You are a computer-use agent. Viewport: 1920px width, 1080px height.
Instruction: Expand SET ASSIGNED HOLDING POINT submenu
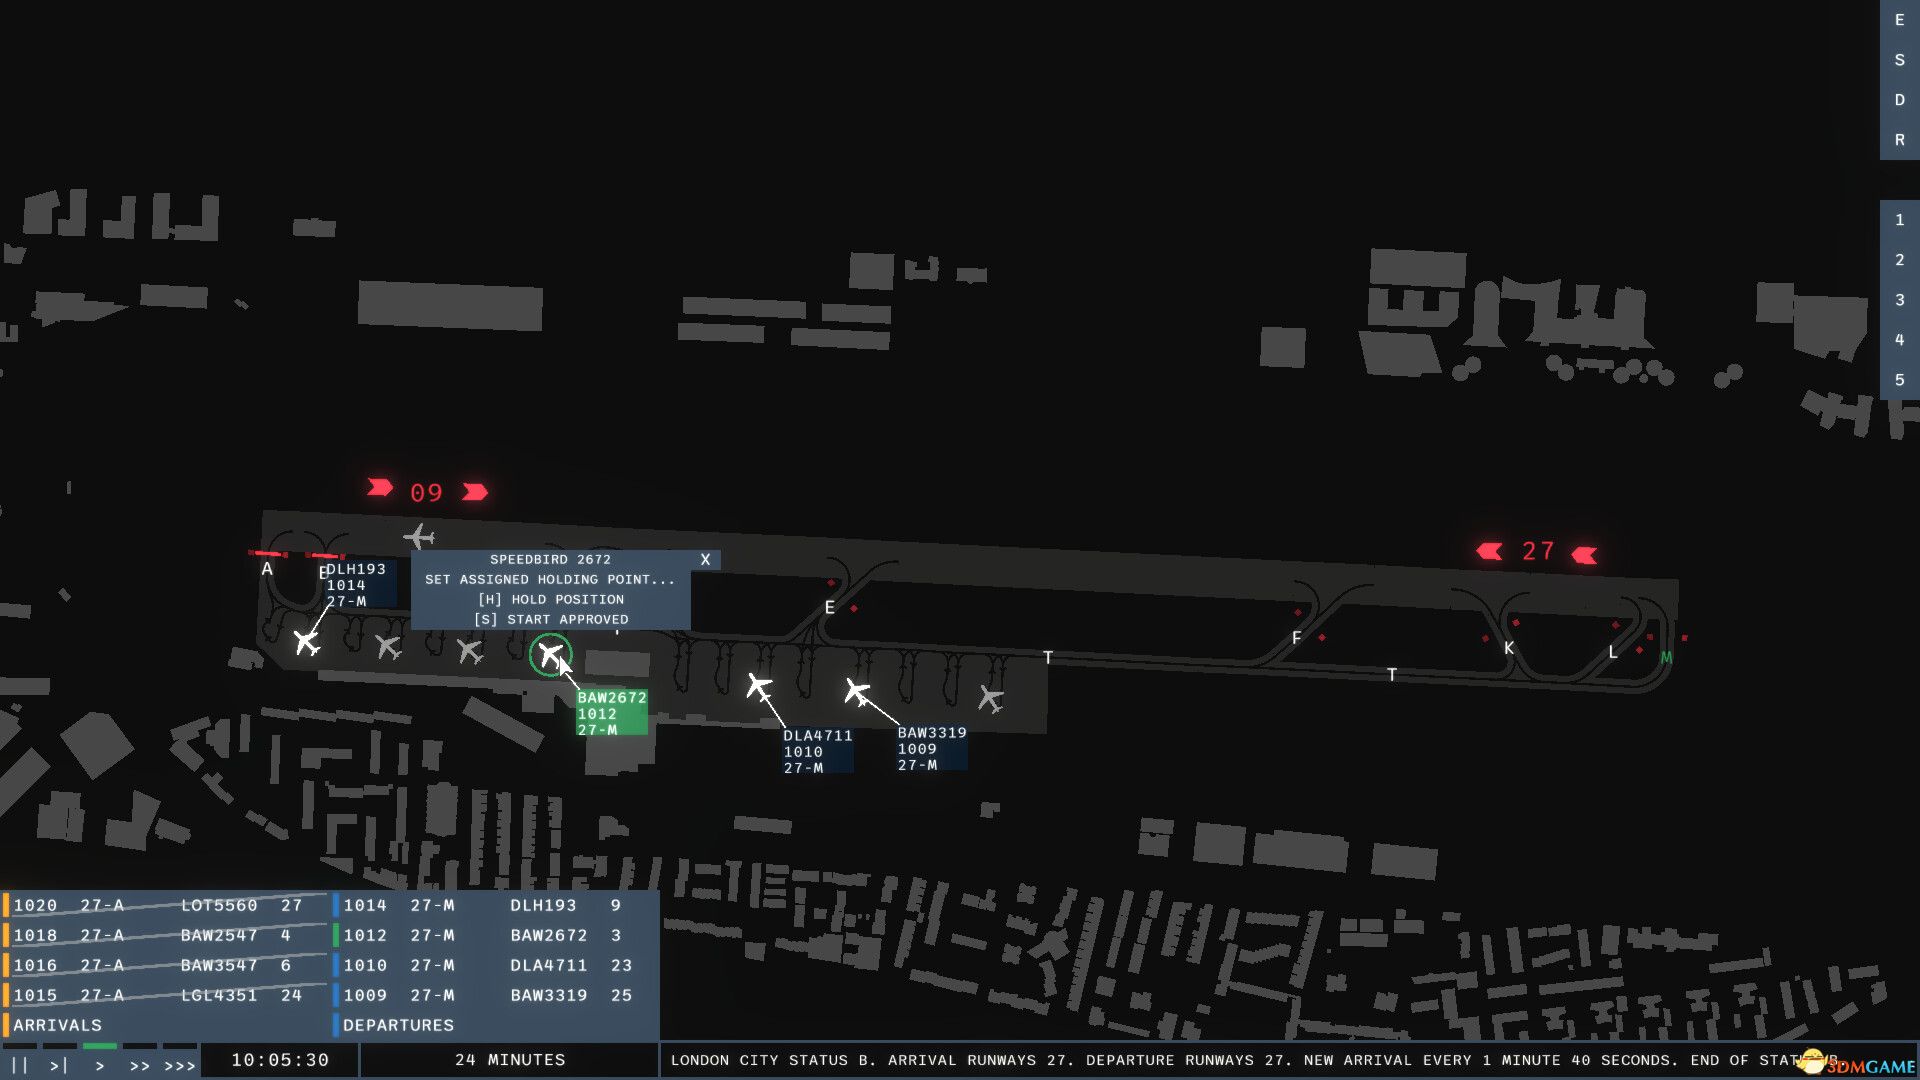click(x=550, y=579)
